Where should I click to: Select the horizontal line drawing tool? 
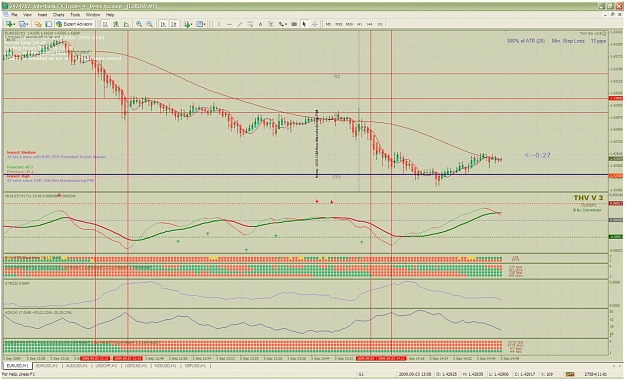pyautogui.click(x=229, y=24)
